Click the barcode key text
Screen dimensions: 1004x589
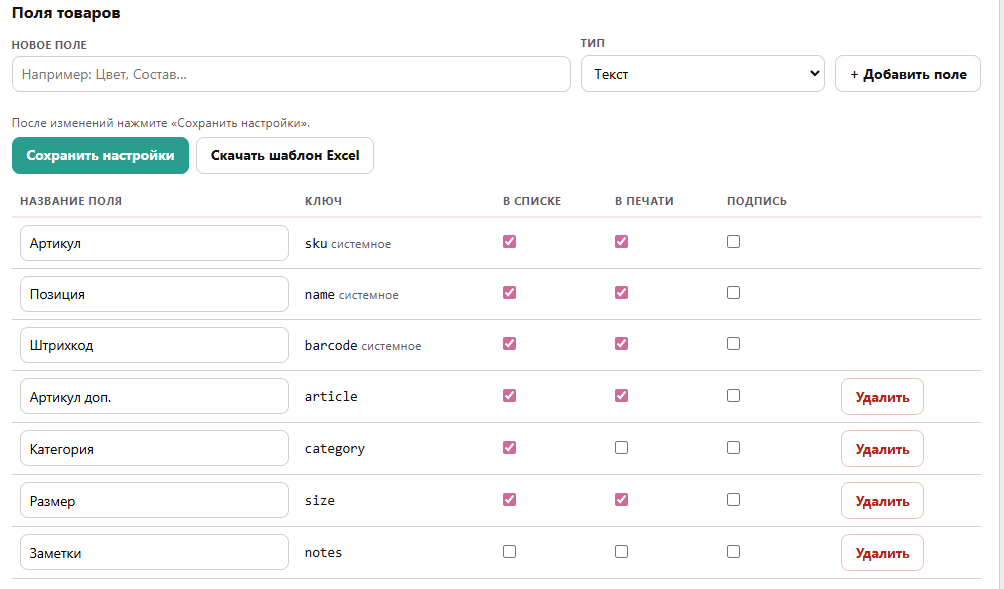pos(331,345)
